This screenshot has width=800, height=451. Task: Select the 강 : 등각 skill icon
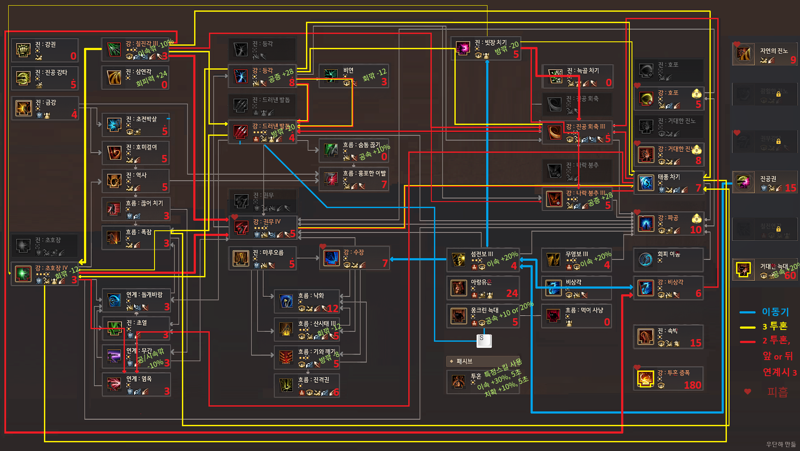pyautogui.click(x=240, y=76)
